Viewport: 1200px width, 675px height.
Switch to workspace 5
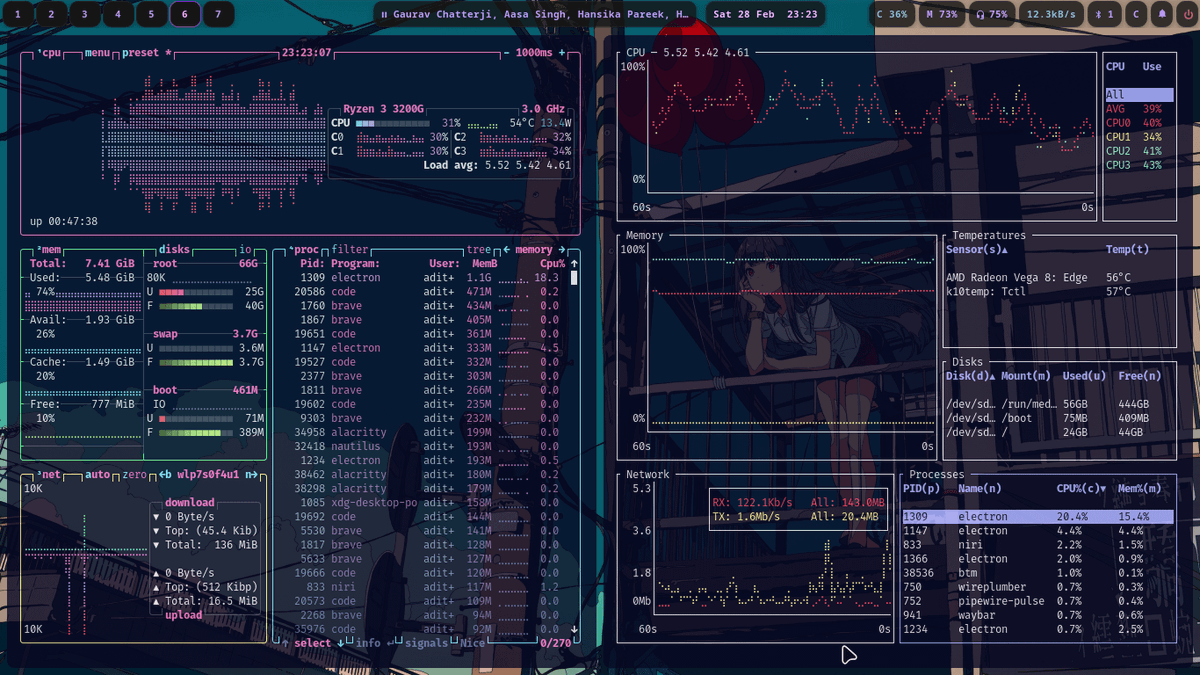pos(151,14)
